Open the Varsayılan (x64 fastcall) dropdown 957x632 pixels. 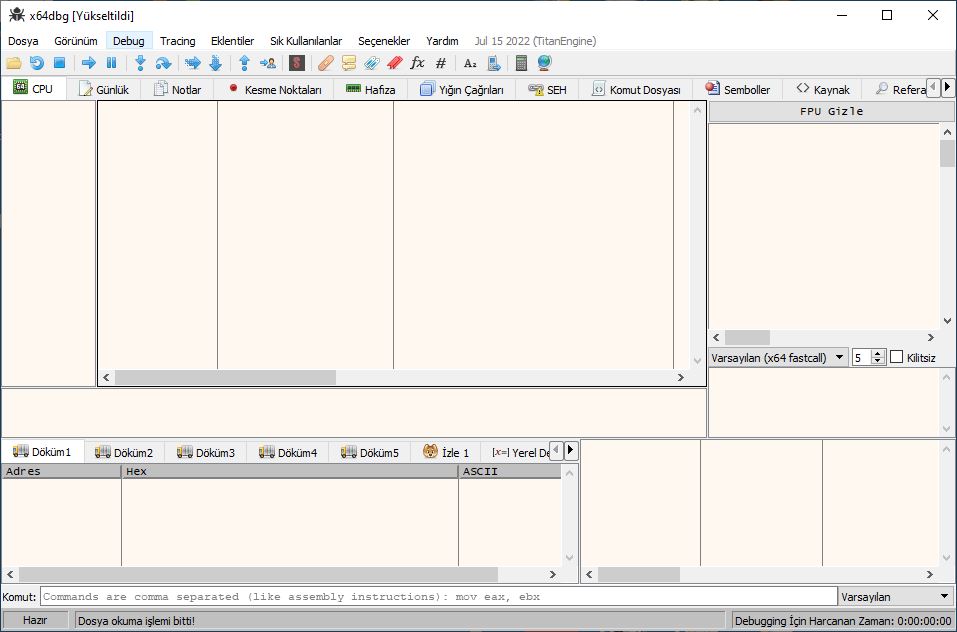tap(778, 357)
